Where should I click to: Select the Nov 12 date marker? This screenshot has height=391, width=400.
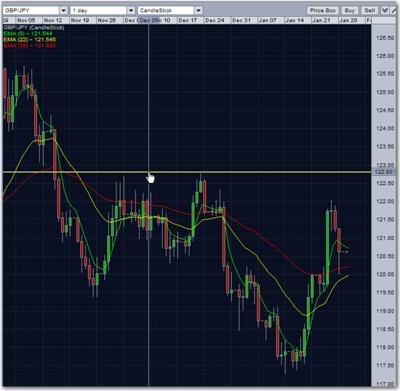[x=53, y=20]
